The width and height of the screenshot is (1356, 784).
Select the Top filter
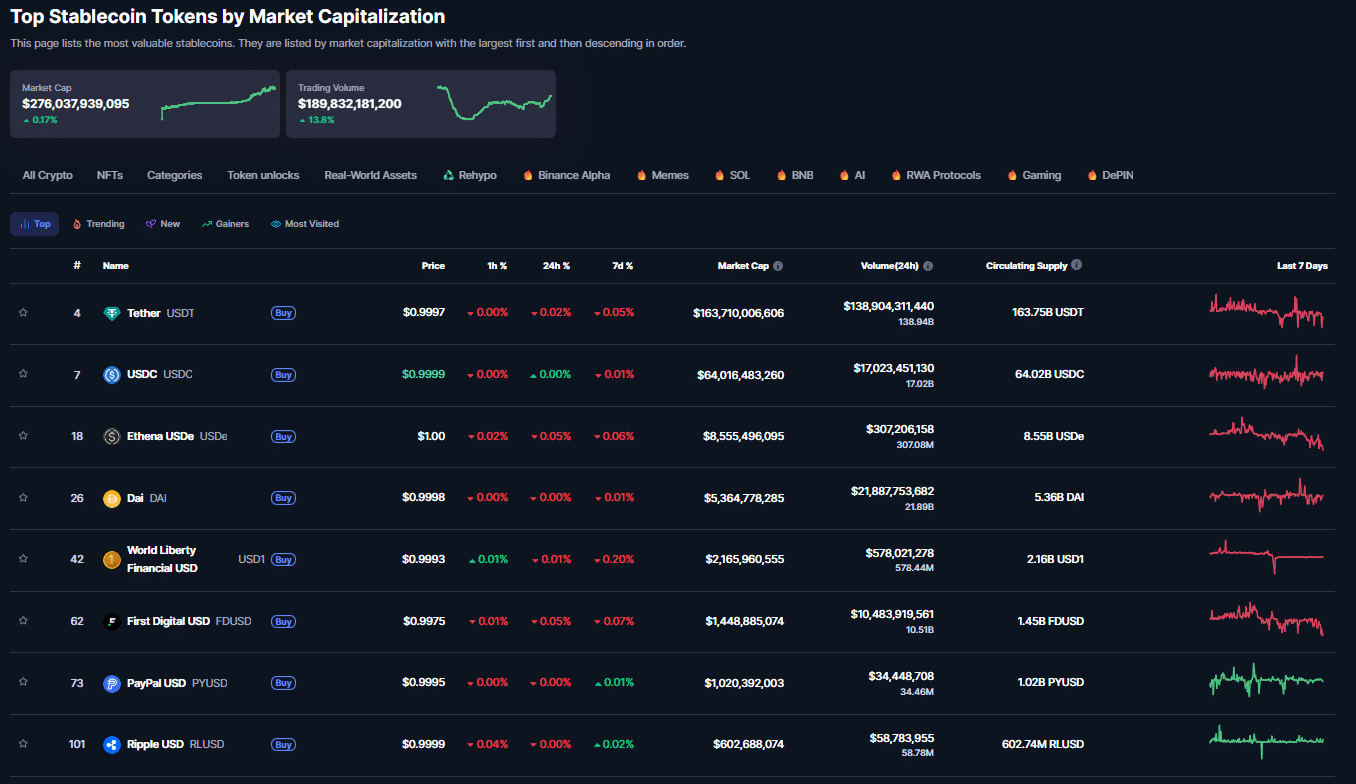click(35, 224)
